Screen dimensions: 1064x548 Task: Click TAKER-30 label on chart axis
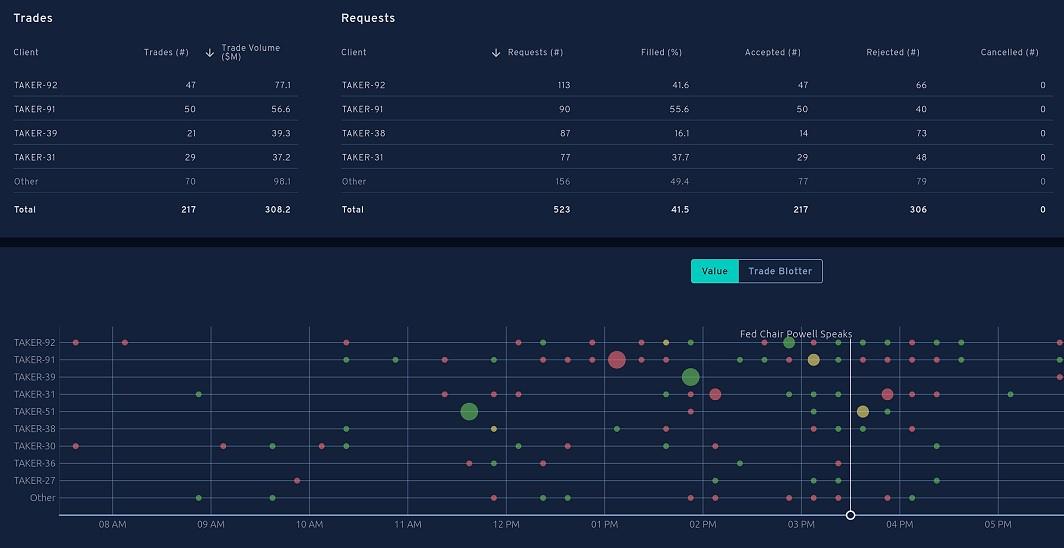35,446
